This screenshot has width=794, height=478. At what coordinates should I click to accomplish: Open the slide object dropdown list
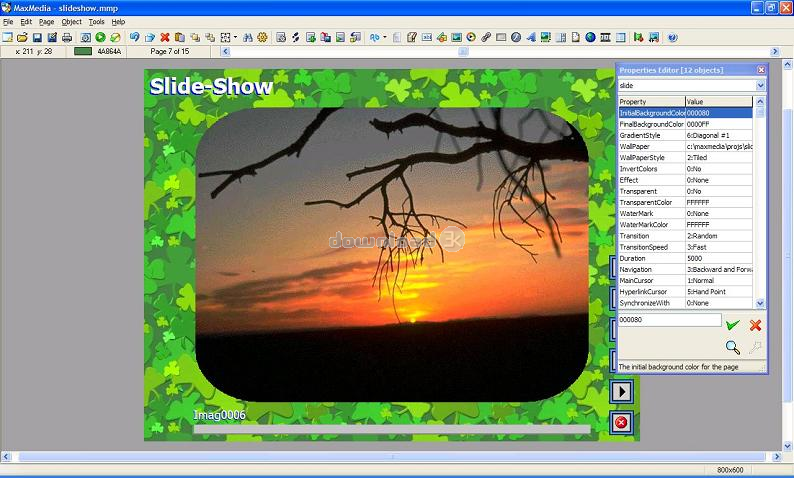click(760, 86)
